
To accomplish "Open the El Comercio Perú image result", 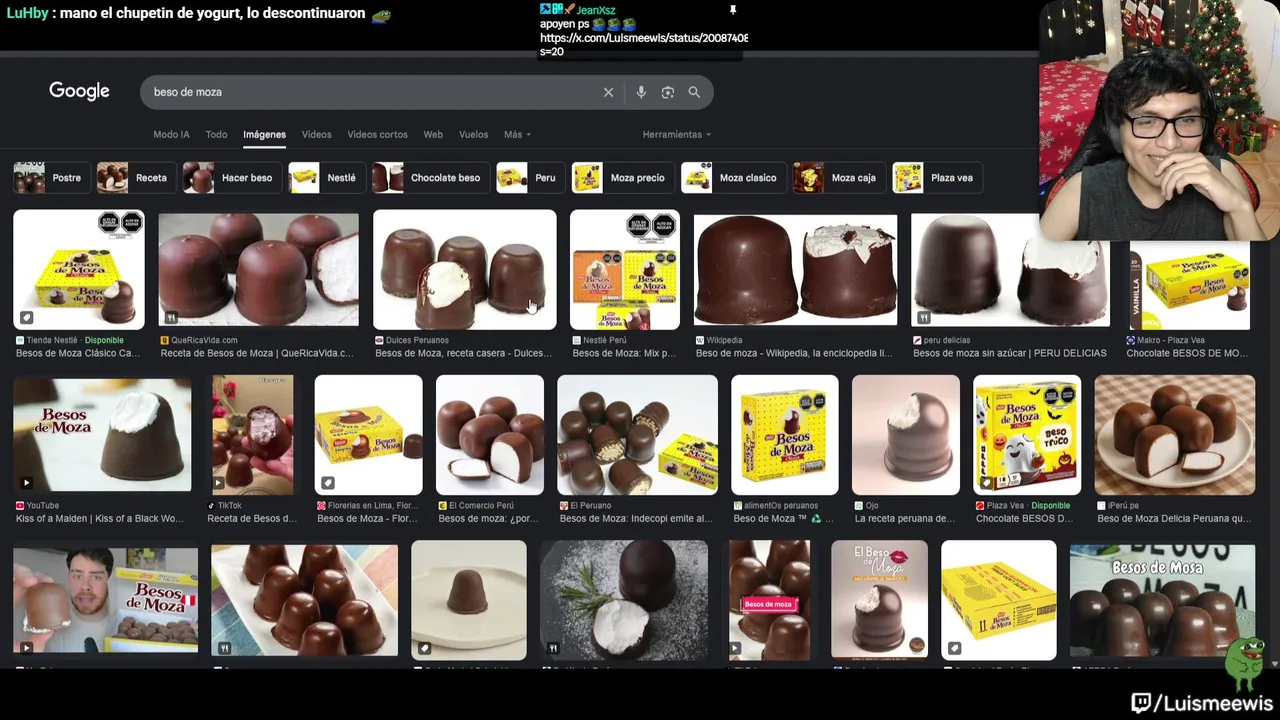I will point(490,435).
